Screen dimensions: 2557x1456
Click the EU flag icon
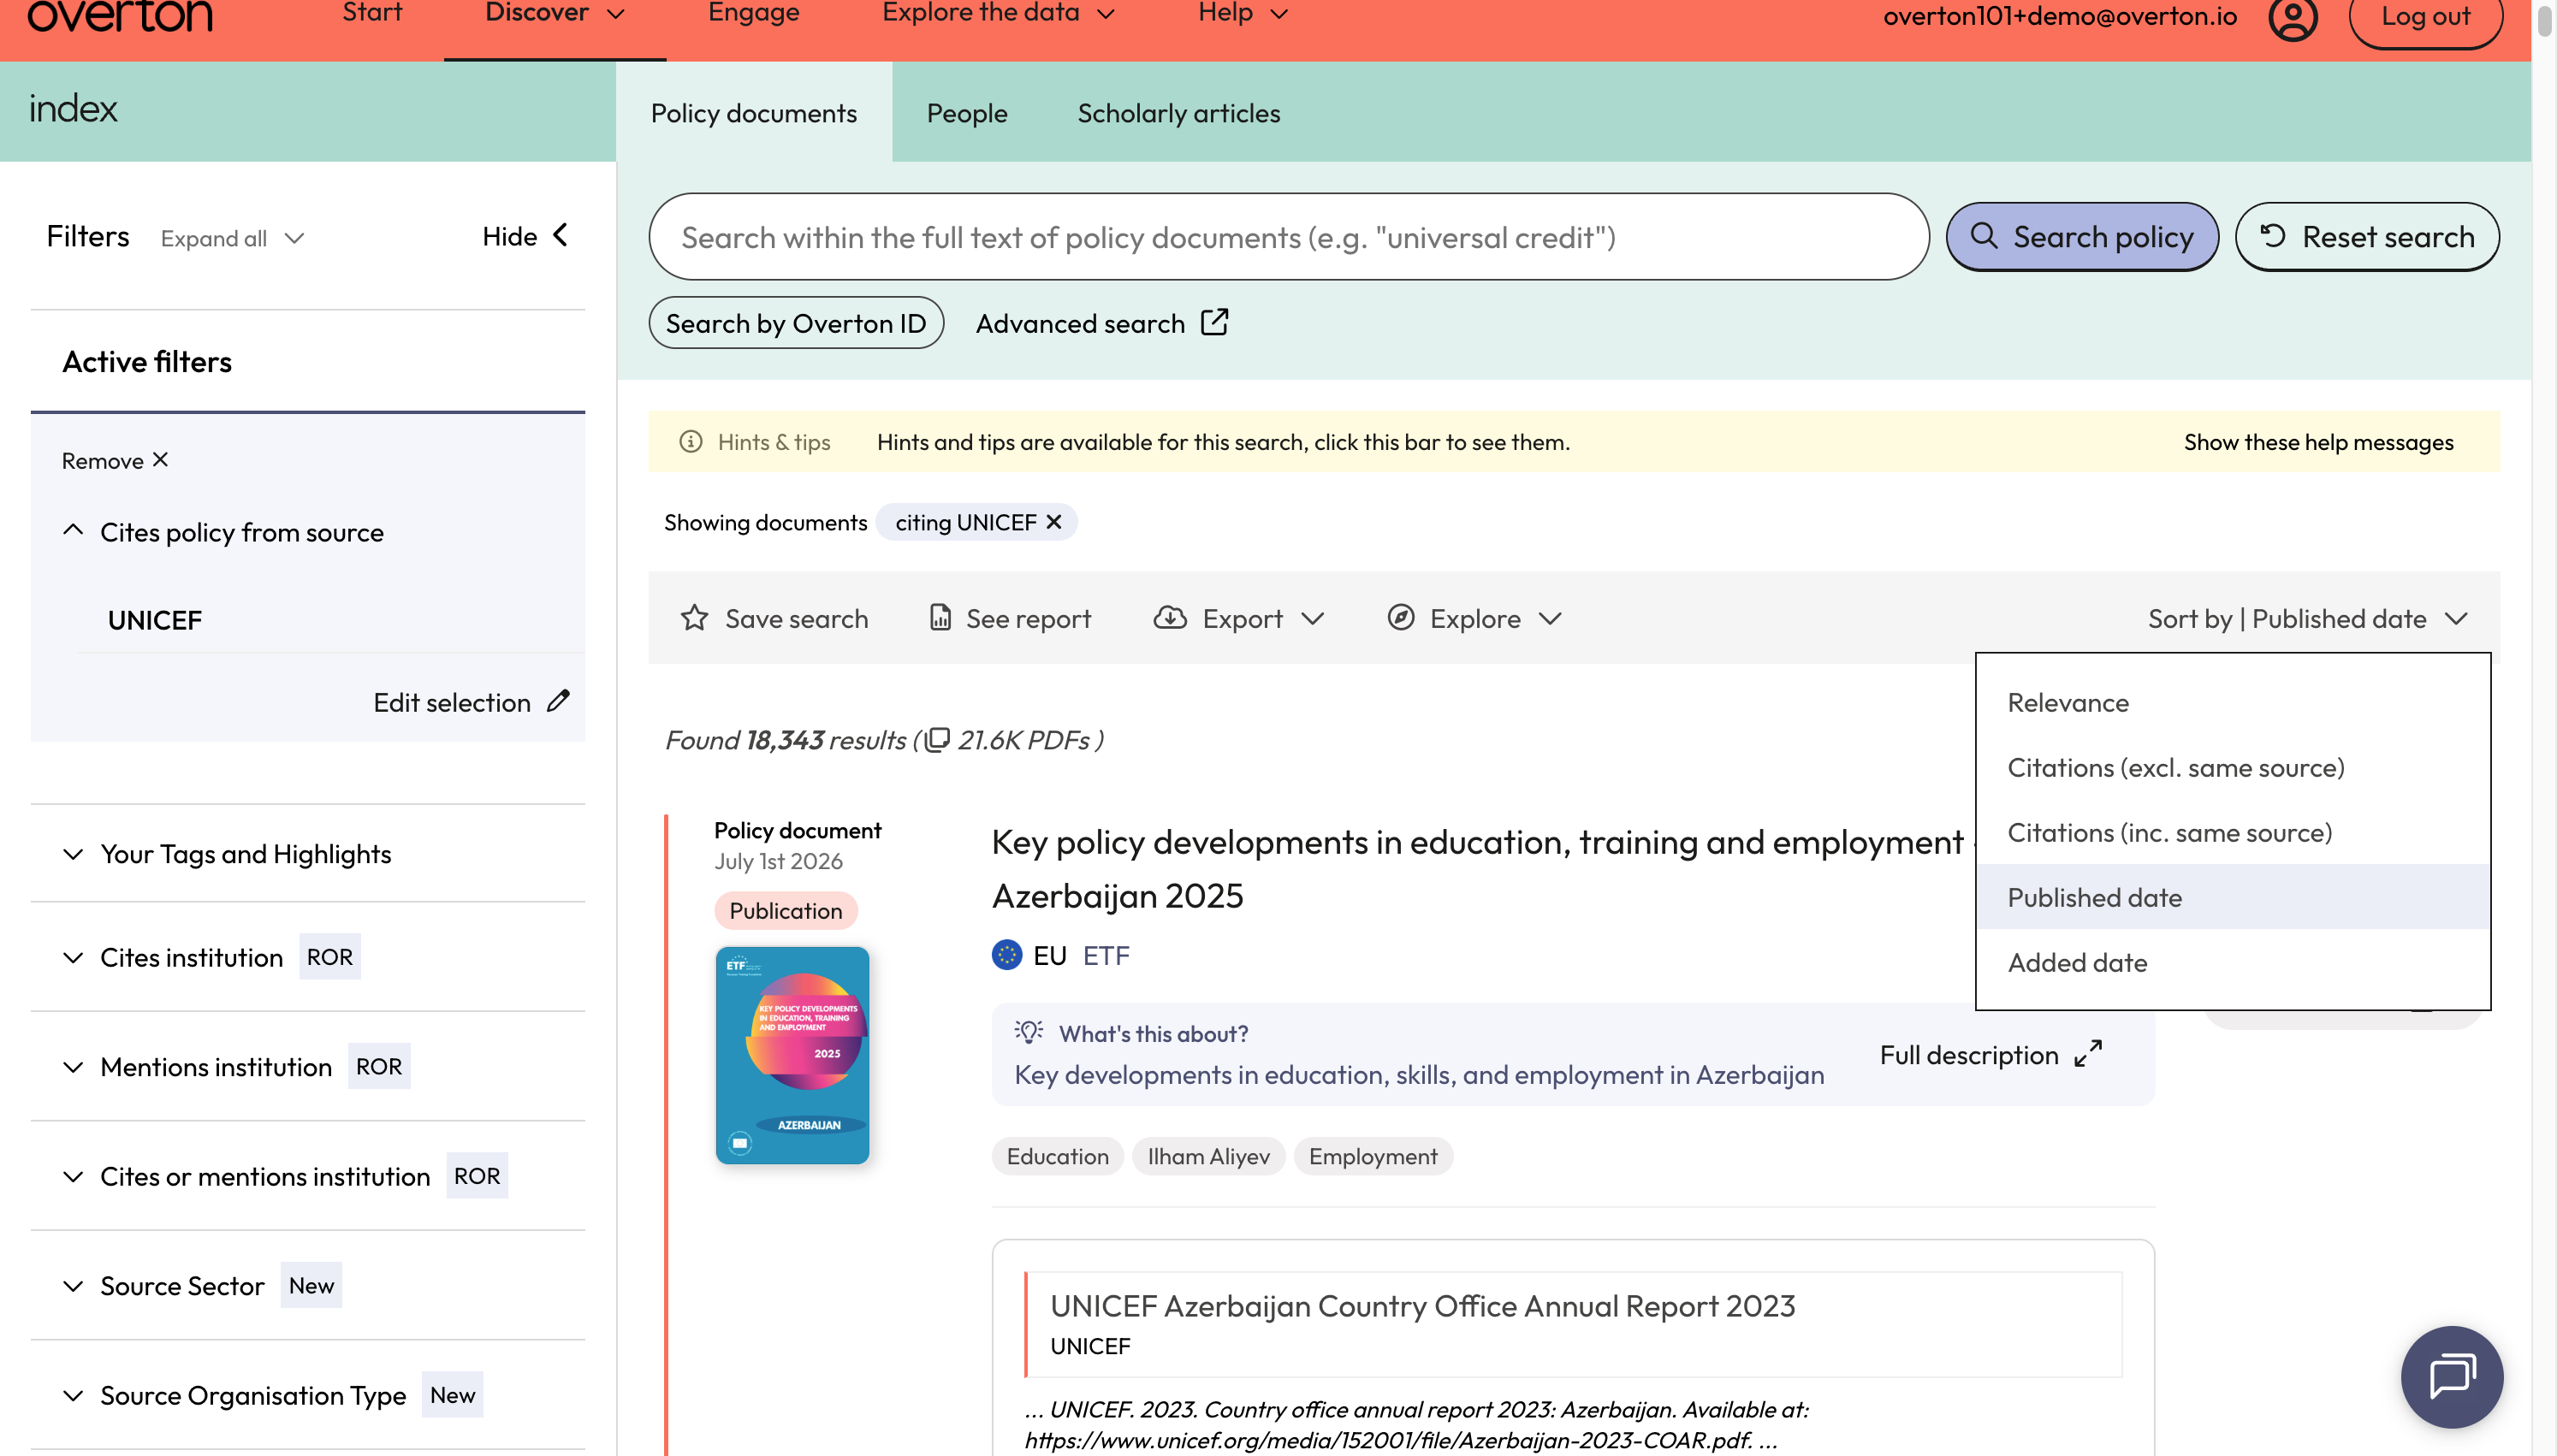[1006, 955]
